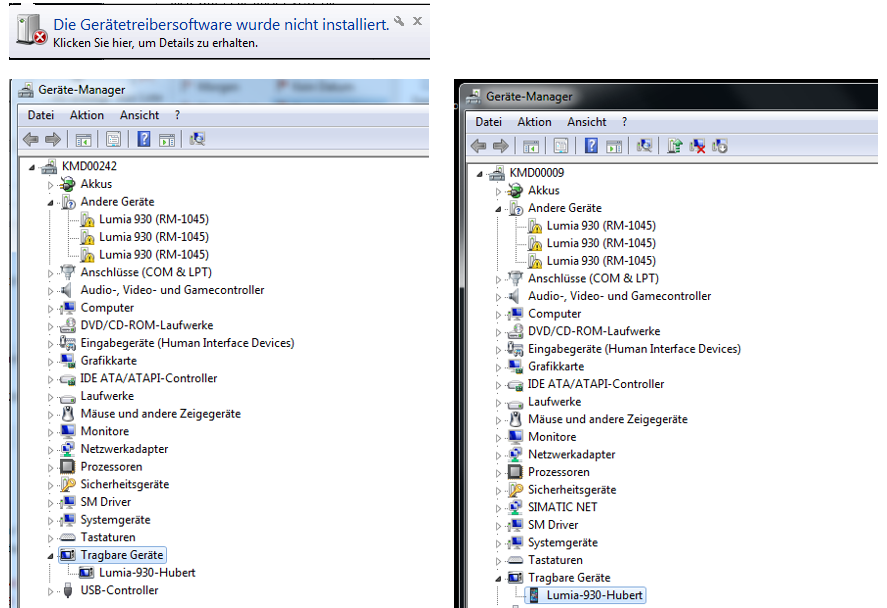Click Disable device icon in right toolbar
The width and height of the screenshot is (887, 608).
[720, 146]
